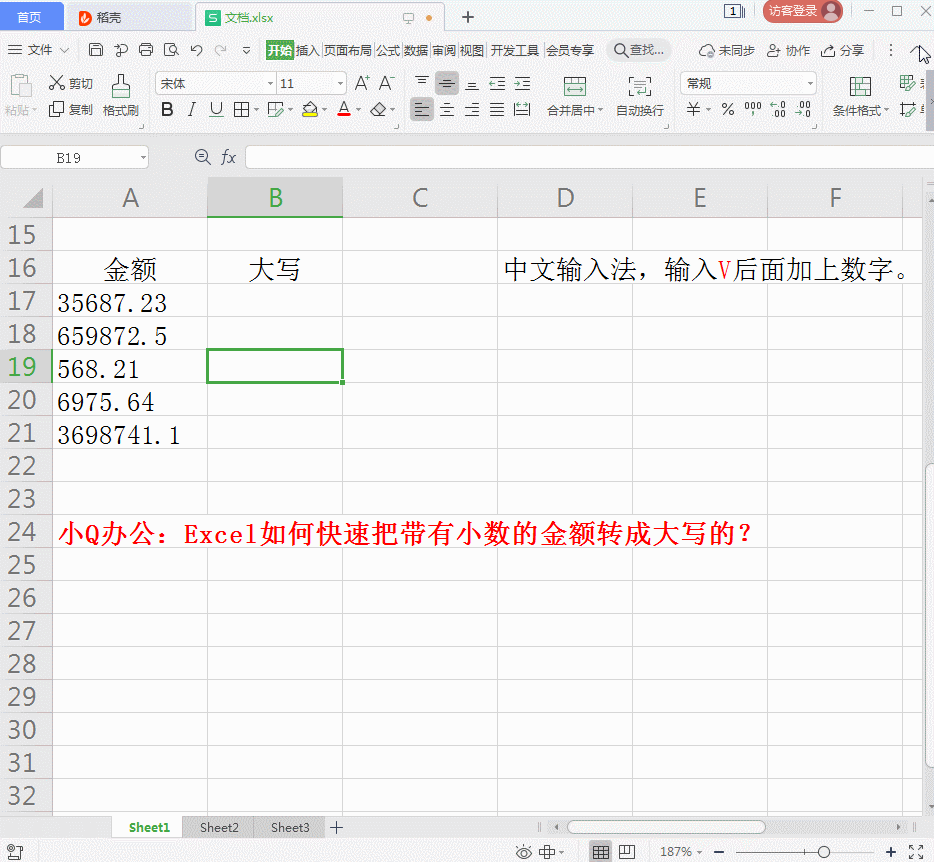934x862 pixels.
Task: Click the currency ¥ format icon
Action: (693, 109)
